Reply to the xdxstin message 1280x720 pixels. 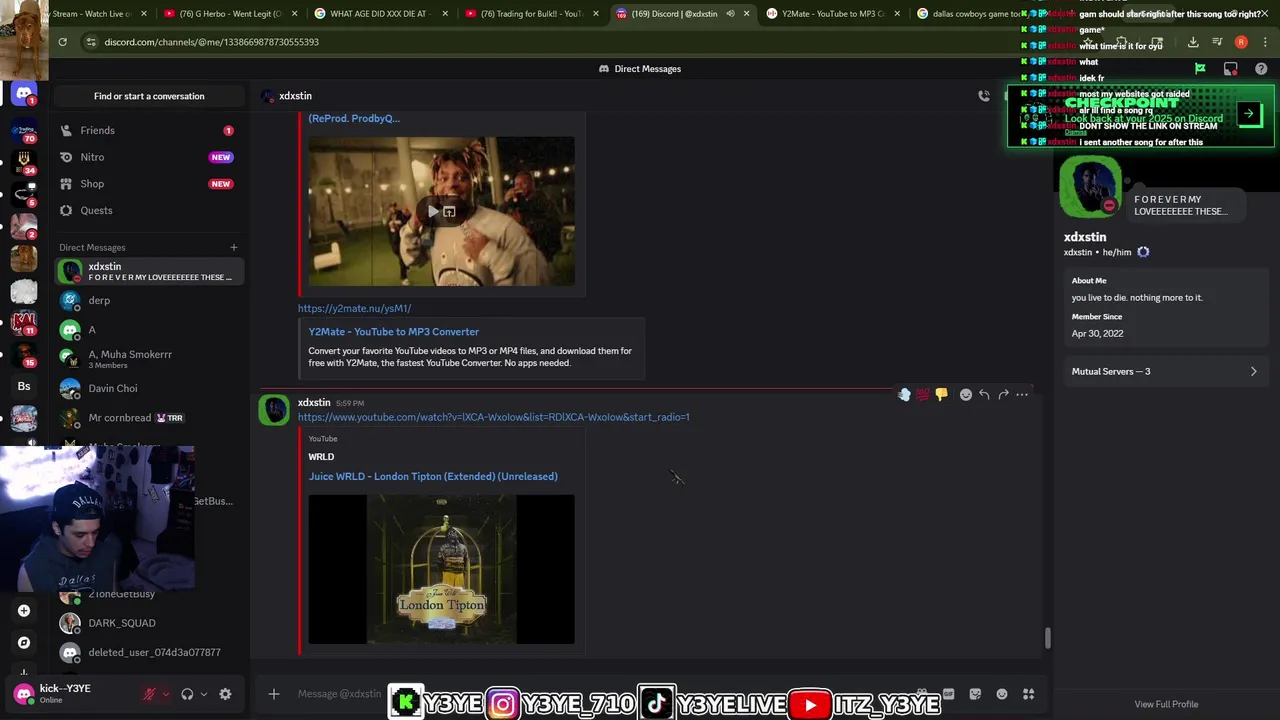(984, 395)
